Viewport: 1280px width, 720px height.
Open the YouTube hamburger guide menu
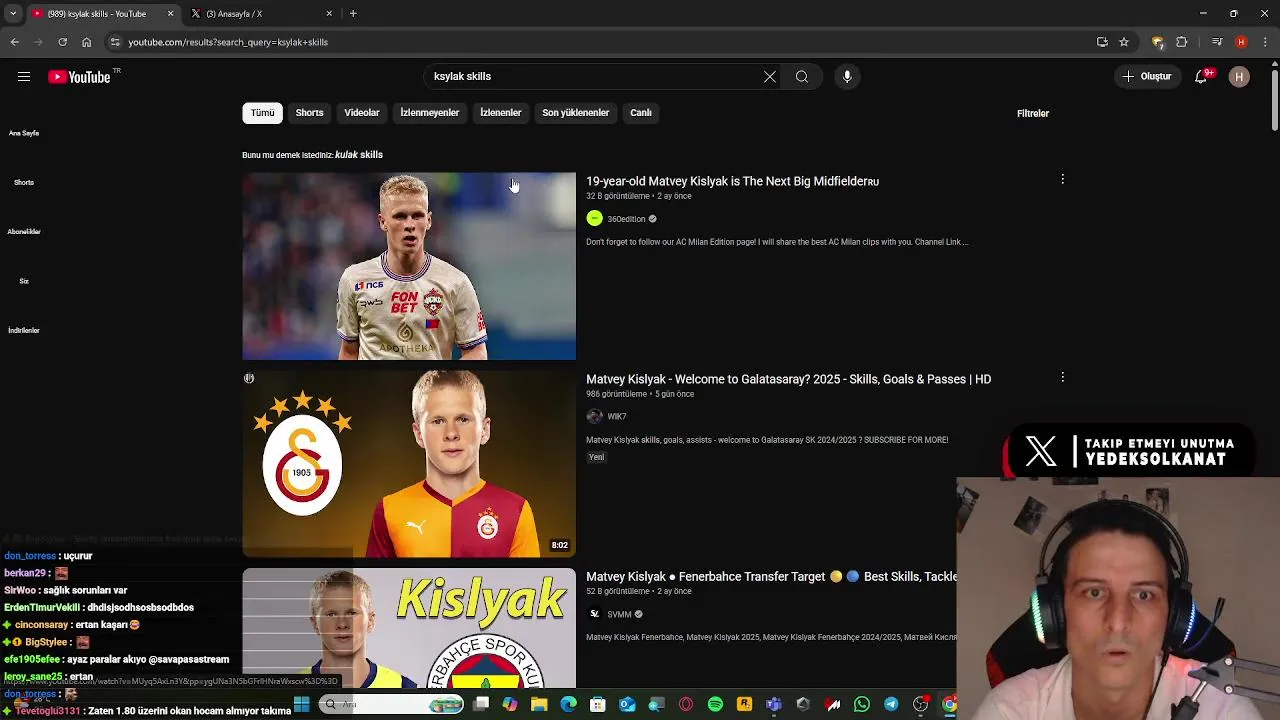pyautogui.click(x=24, y=77)
